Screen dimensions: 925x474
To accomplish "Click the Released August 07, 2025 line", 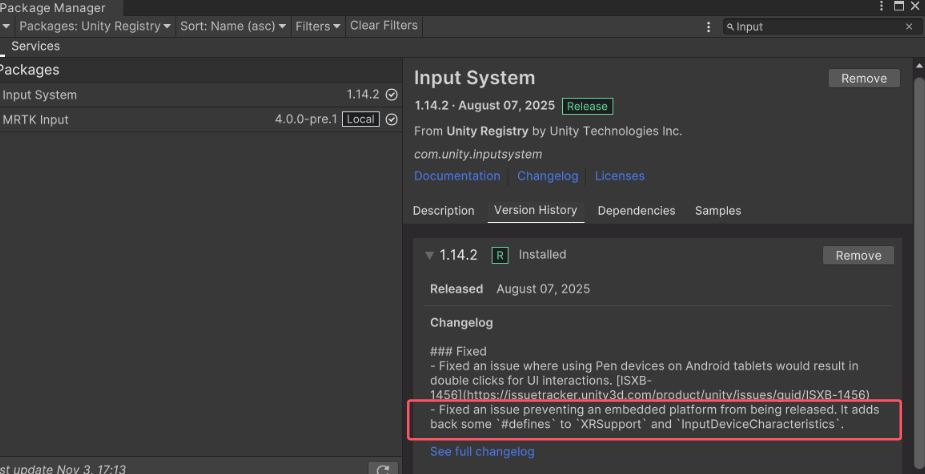I will tap(510, 289).
